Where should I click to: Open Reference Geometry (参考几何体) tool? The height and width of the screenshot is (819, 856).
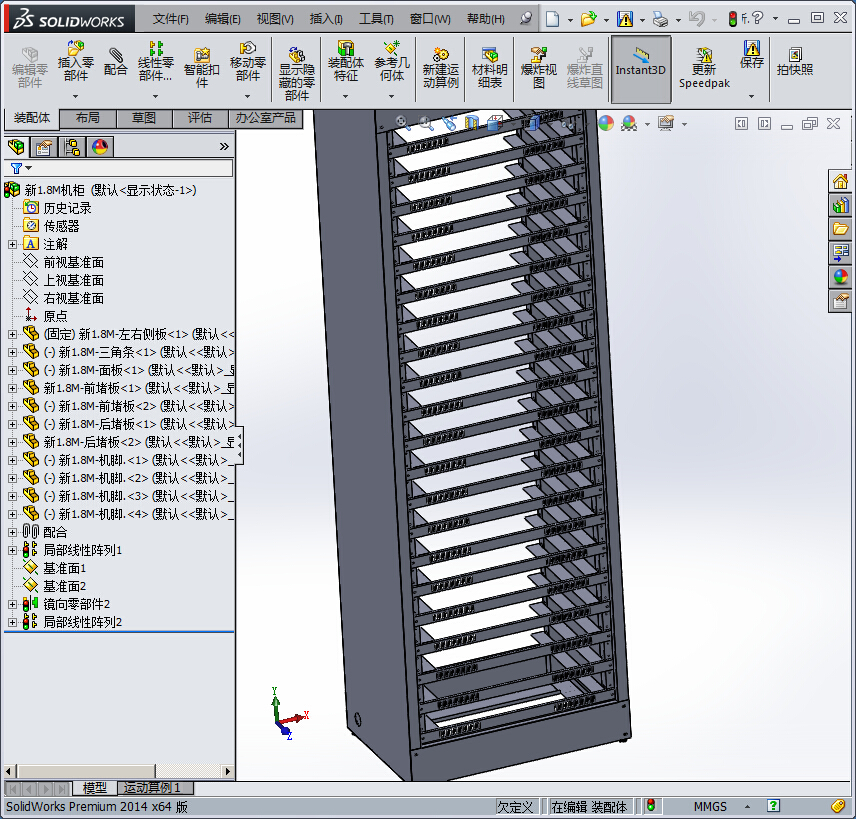pos(391,61)
